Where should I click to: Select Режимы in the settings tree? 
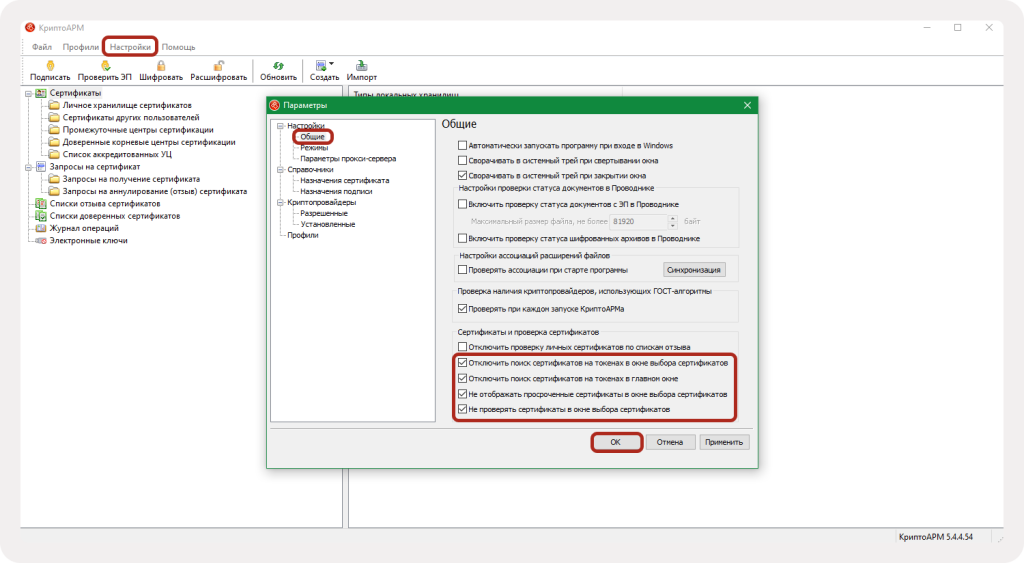point(314,148)
